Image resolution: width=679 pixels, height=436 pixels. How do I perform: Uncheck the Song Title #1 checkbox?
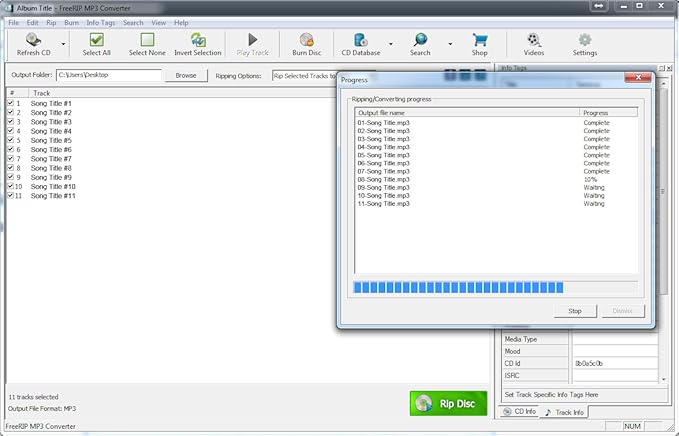point(10,103)
